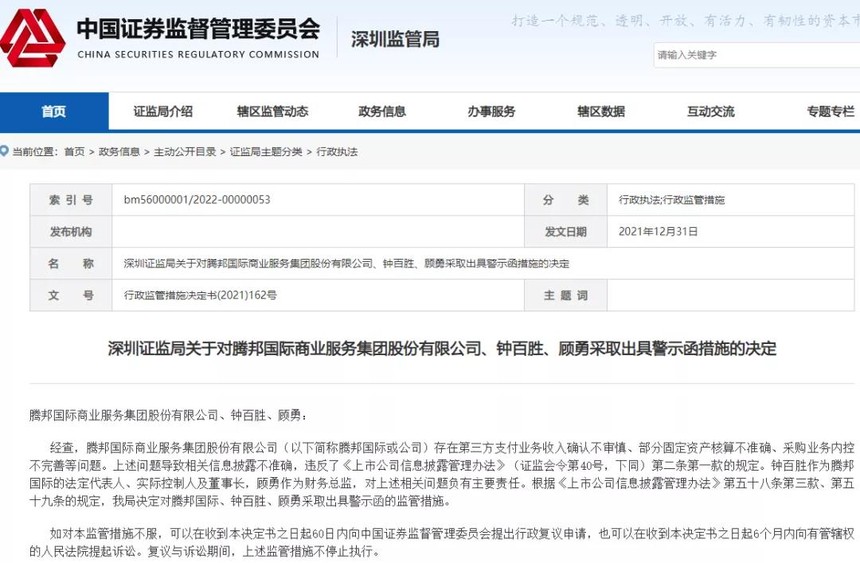The width and height of the screenshot is (860, 563).
Task: Open the 首页 navigation tab
Action: (x=54, y=111)
